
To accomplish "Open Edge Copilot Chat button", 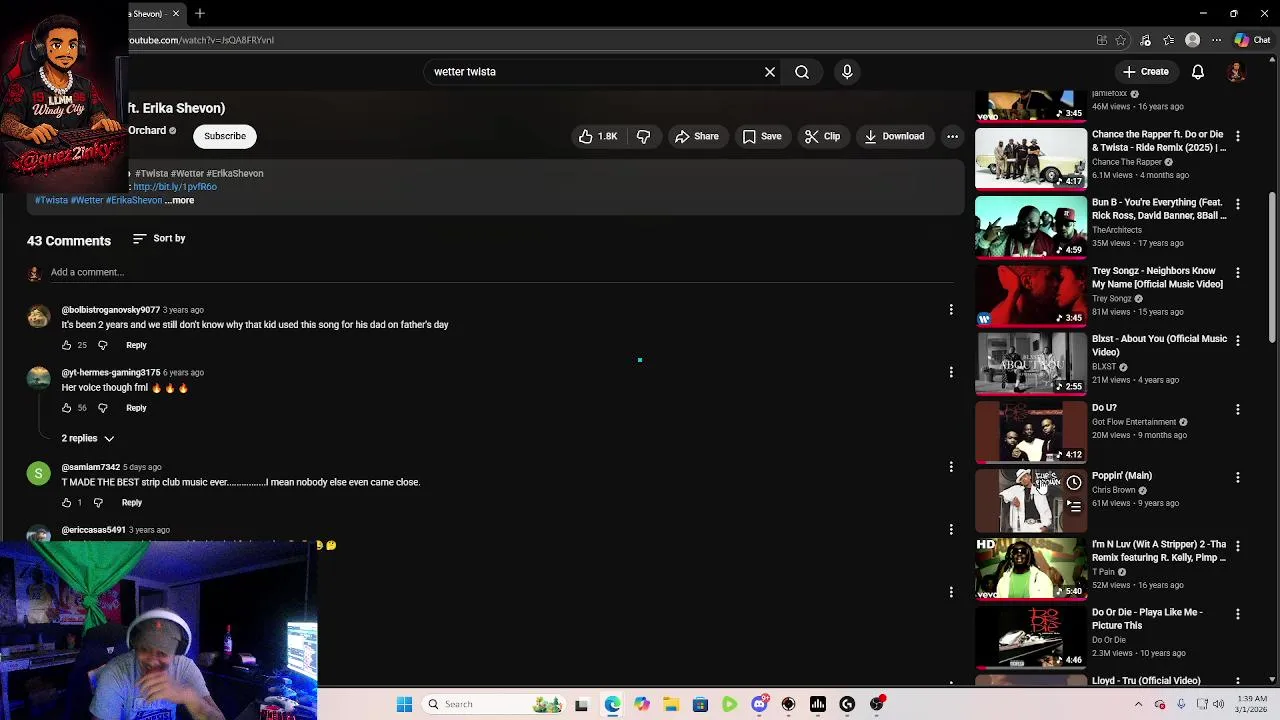I will (x=1252, y=40).
